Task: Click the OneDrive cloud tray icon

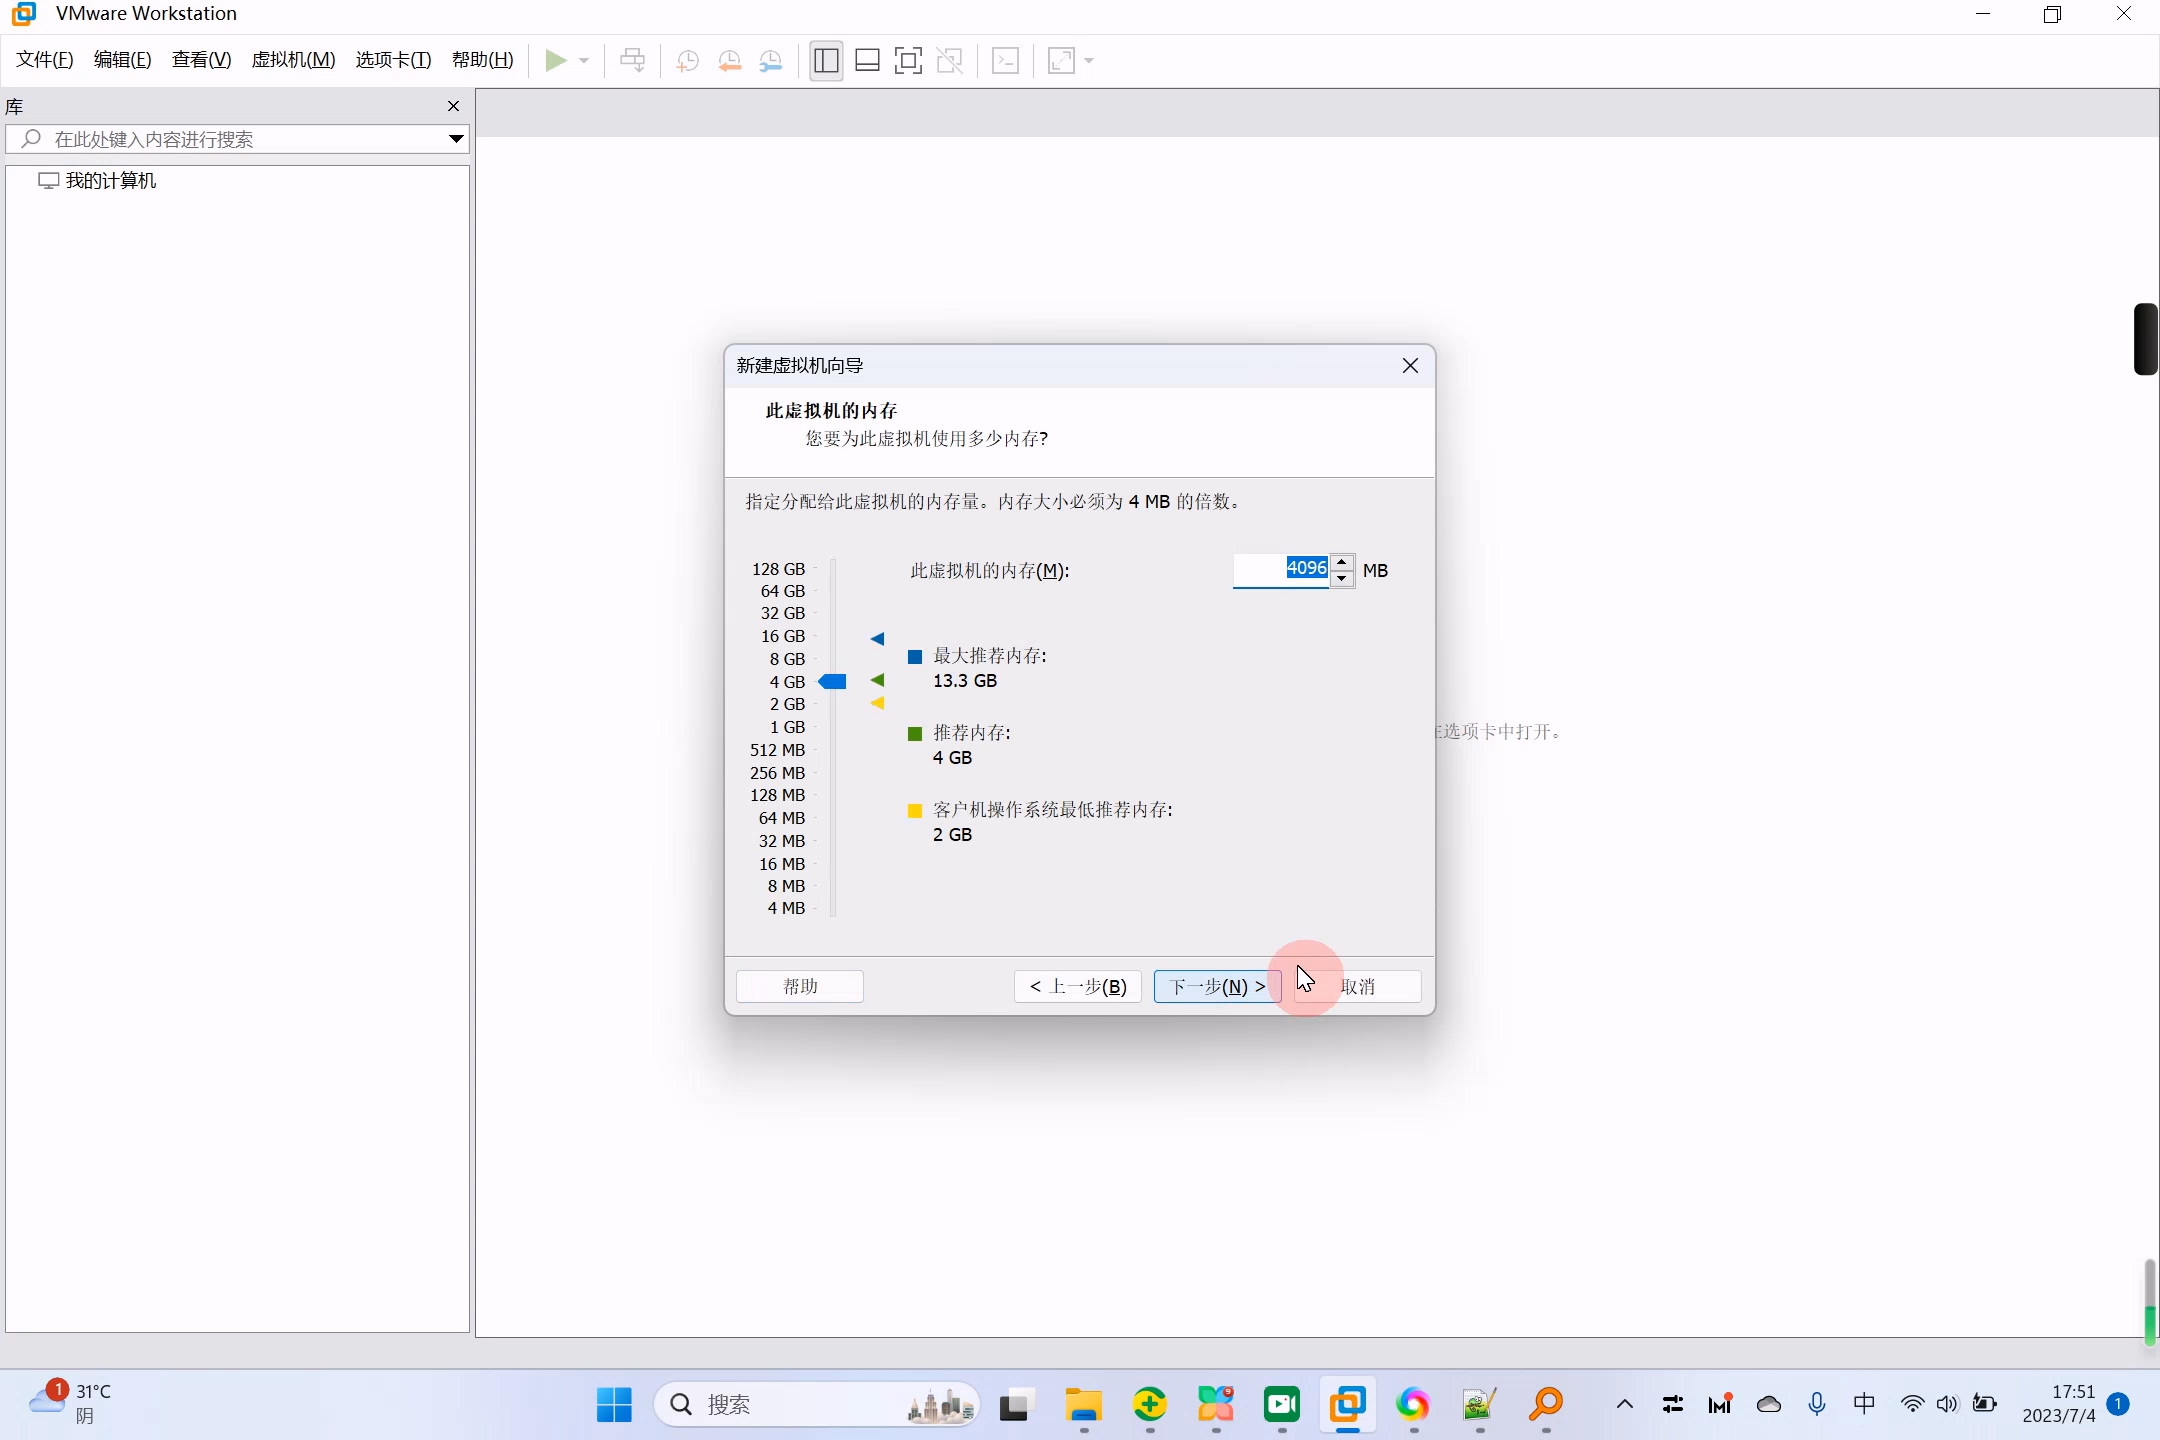Action: [x=1768, y=1405]
